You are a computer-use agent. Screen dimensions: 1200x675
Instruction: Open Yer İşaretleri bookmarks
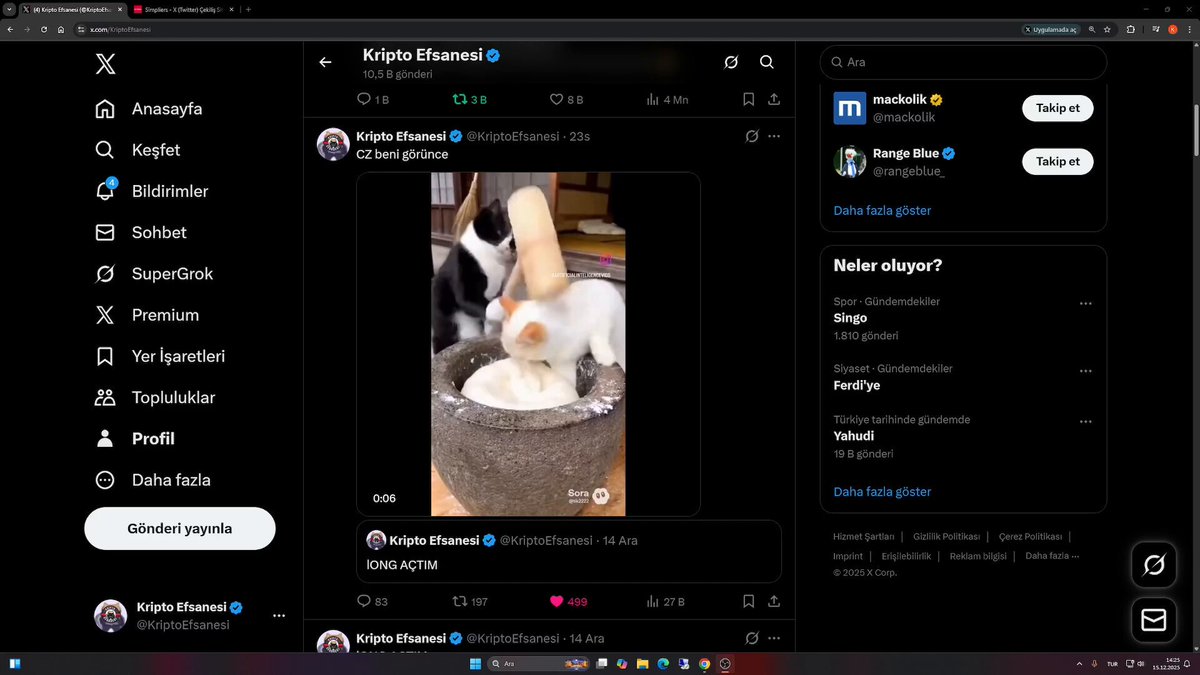point(160,356)
